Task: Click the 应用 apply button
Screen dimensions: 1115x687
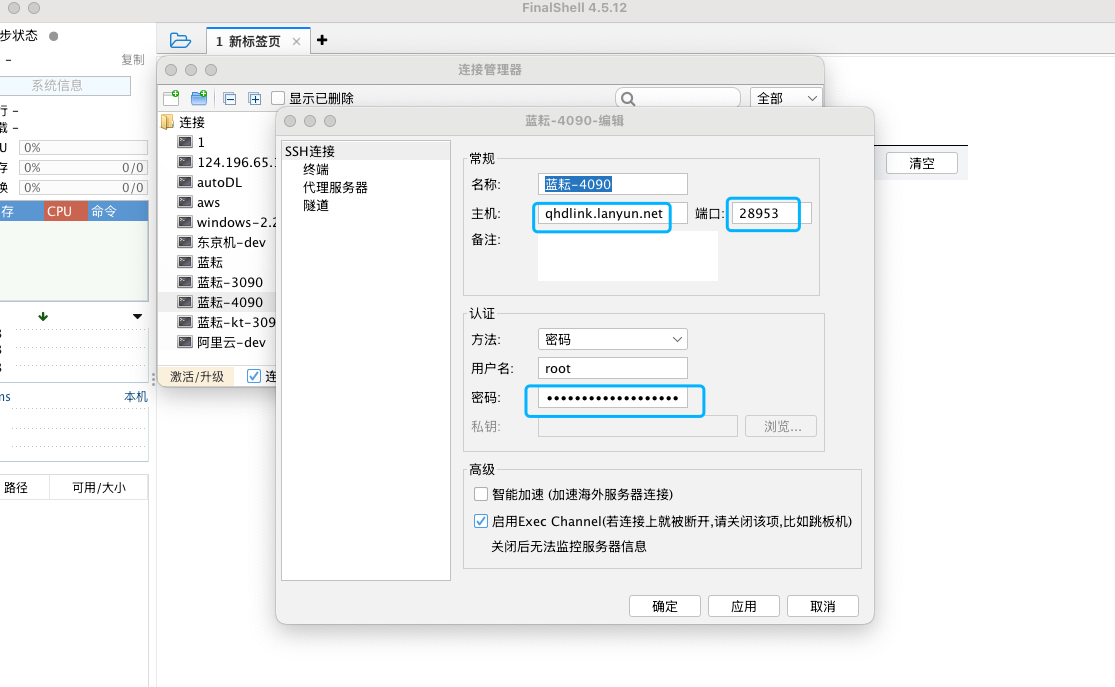Action: (744, 606)
